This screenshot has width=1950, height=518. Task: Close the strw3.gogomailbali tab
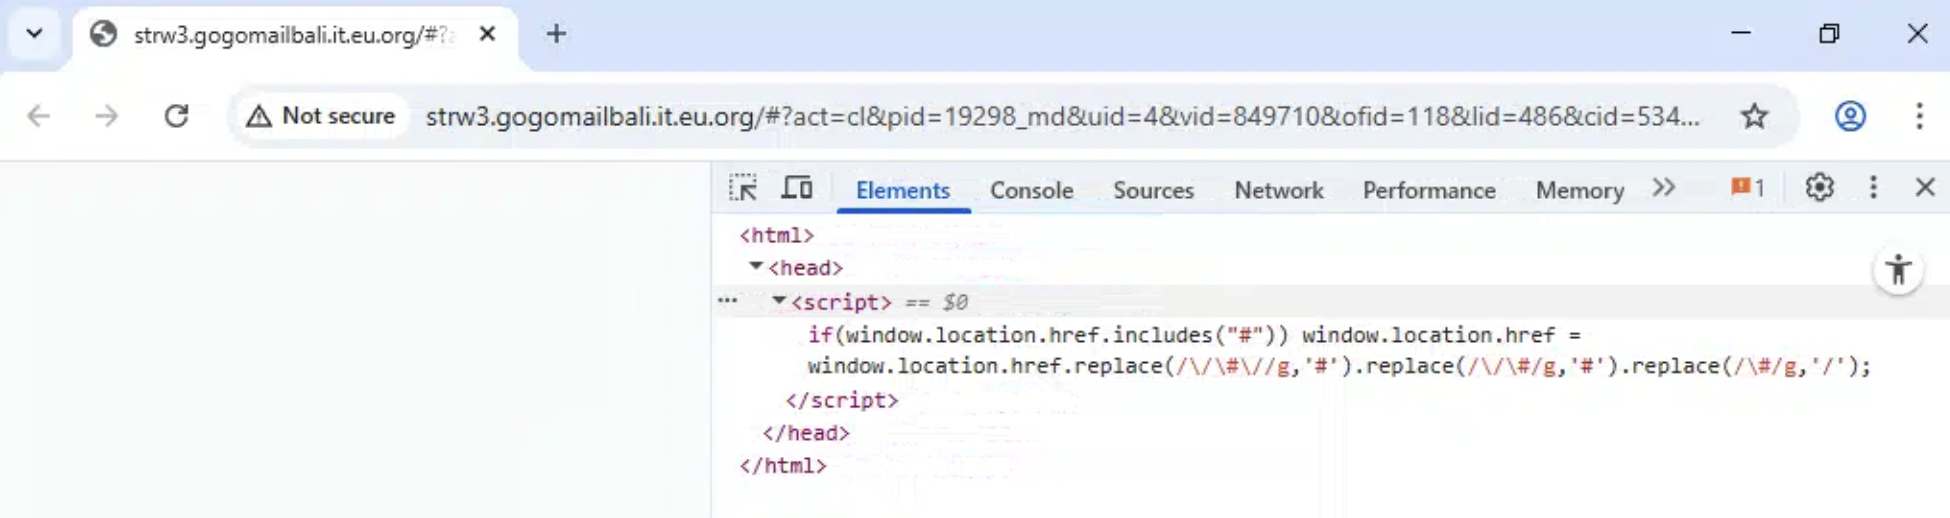(487, 34)
